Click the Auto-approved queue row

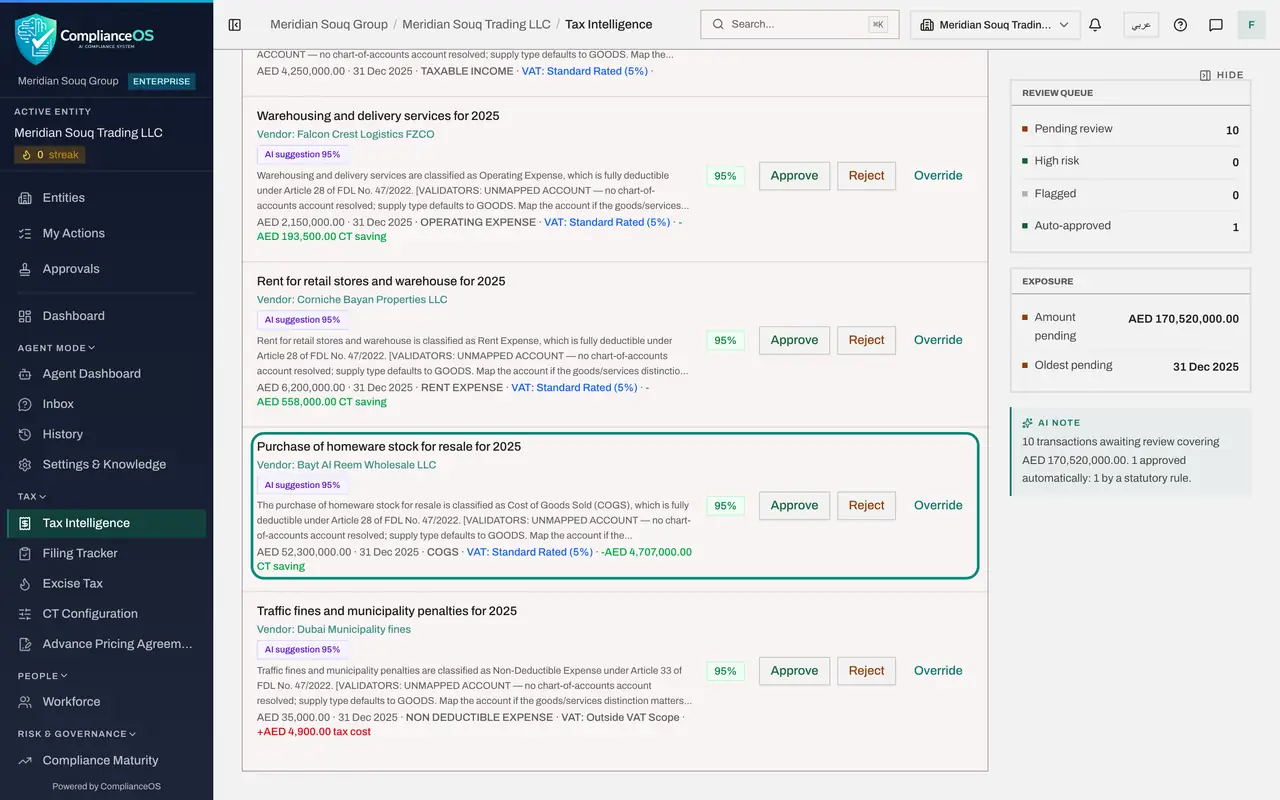tap(1130, 226)
